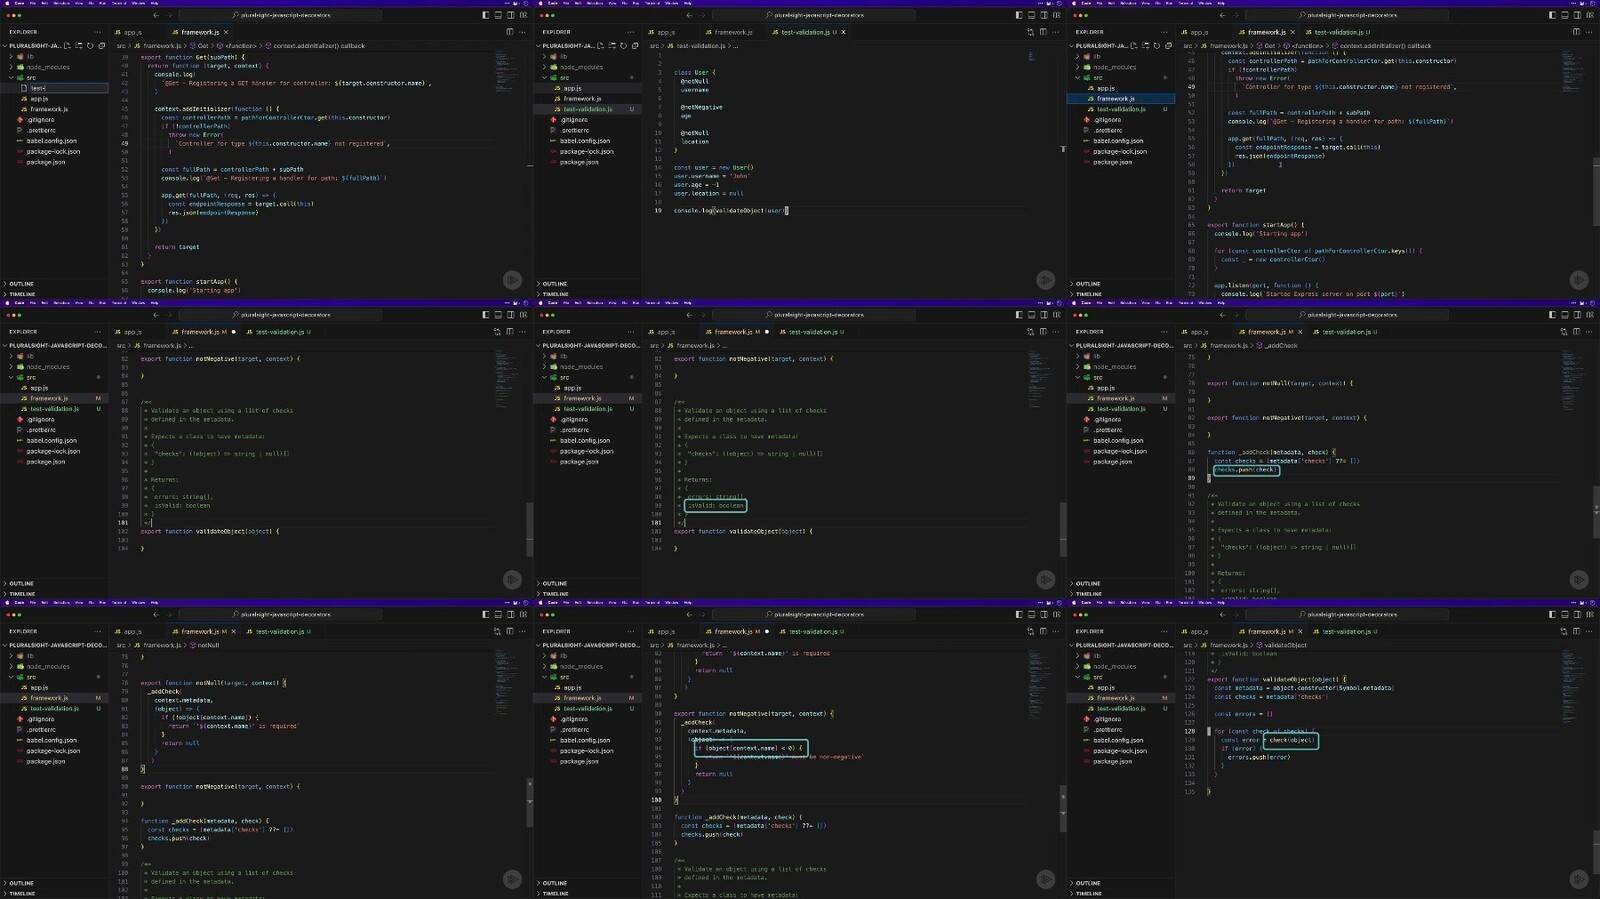Screen dimensions: 1600x899
Task: Toggle bottom panel in center window title bar
Action: point(1031,315)
